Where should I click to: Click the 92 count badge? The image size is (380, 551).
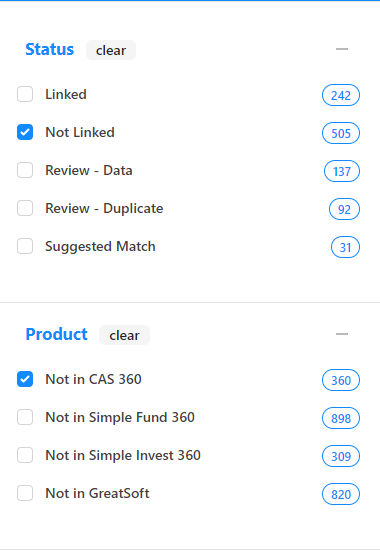tap(344, 209)
